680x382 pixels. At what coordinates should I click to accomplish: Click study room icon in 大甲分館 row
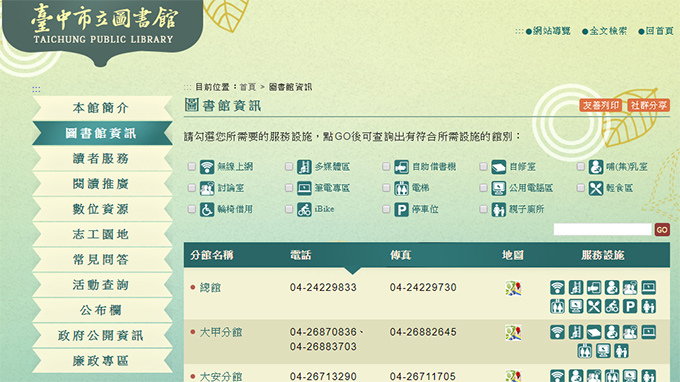594,333
